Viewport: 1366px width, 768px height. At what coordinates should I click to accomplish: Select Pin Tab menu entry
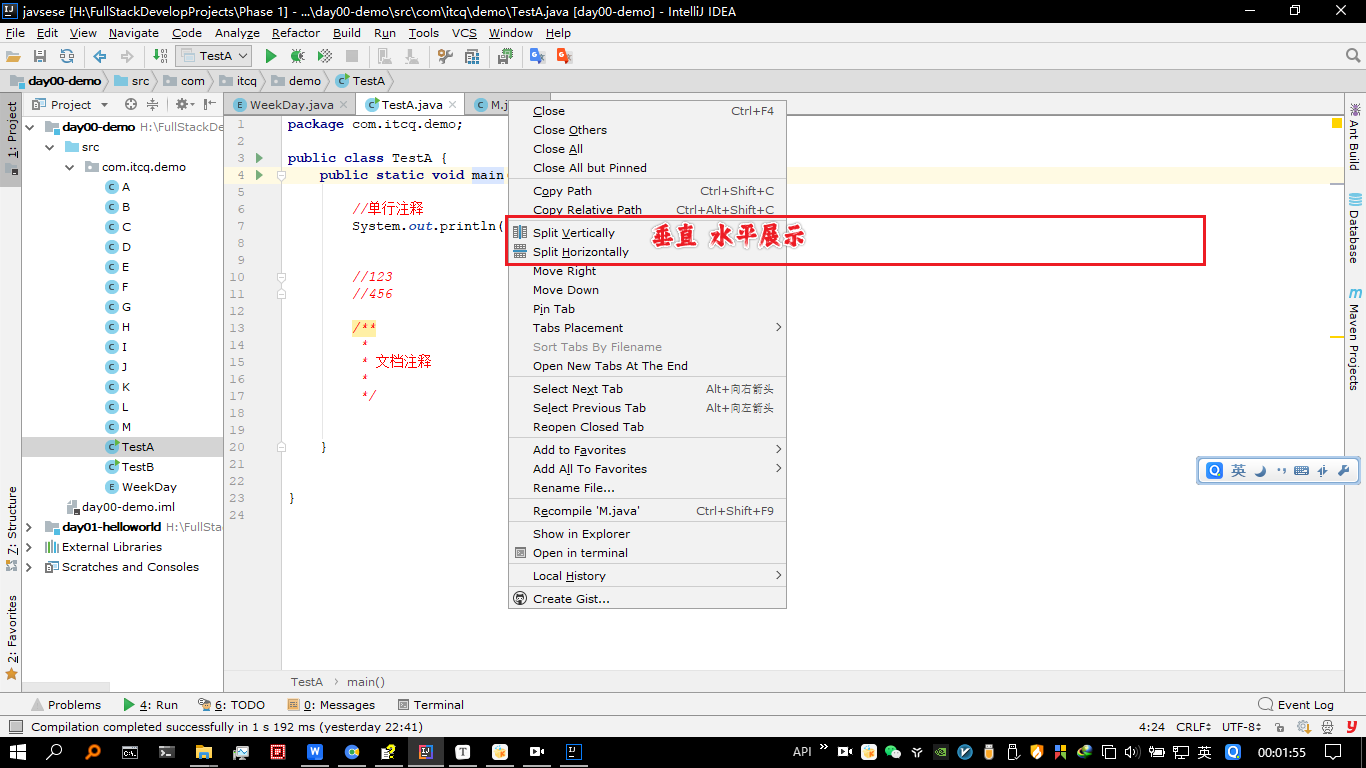coord(647,309)
